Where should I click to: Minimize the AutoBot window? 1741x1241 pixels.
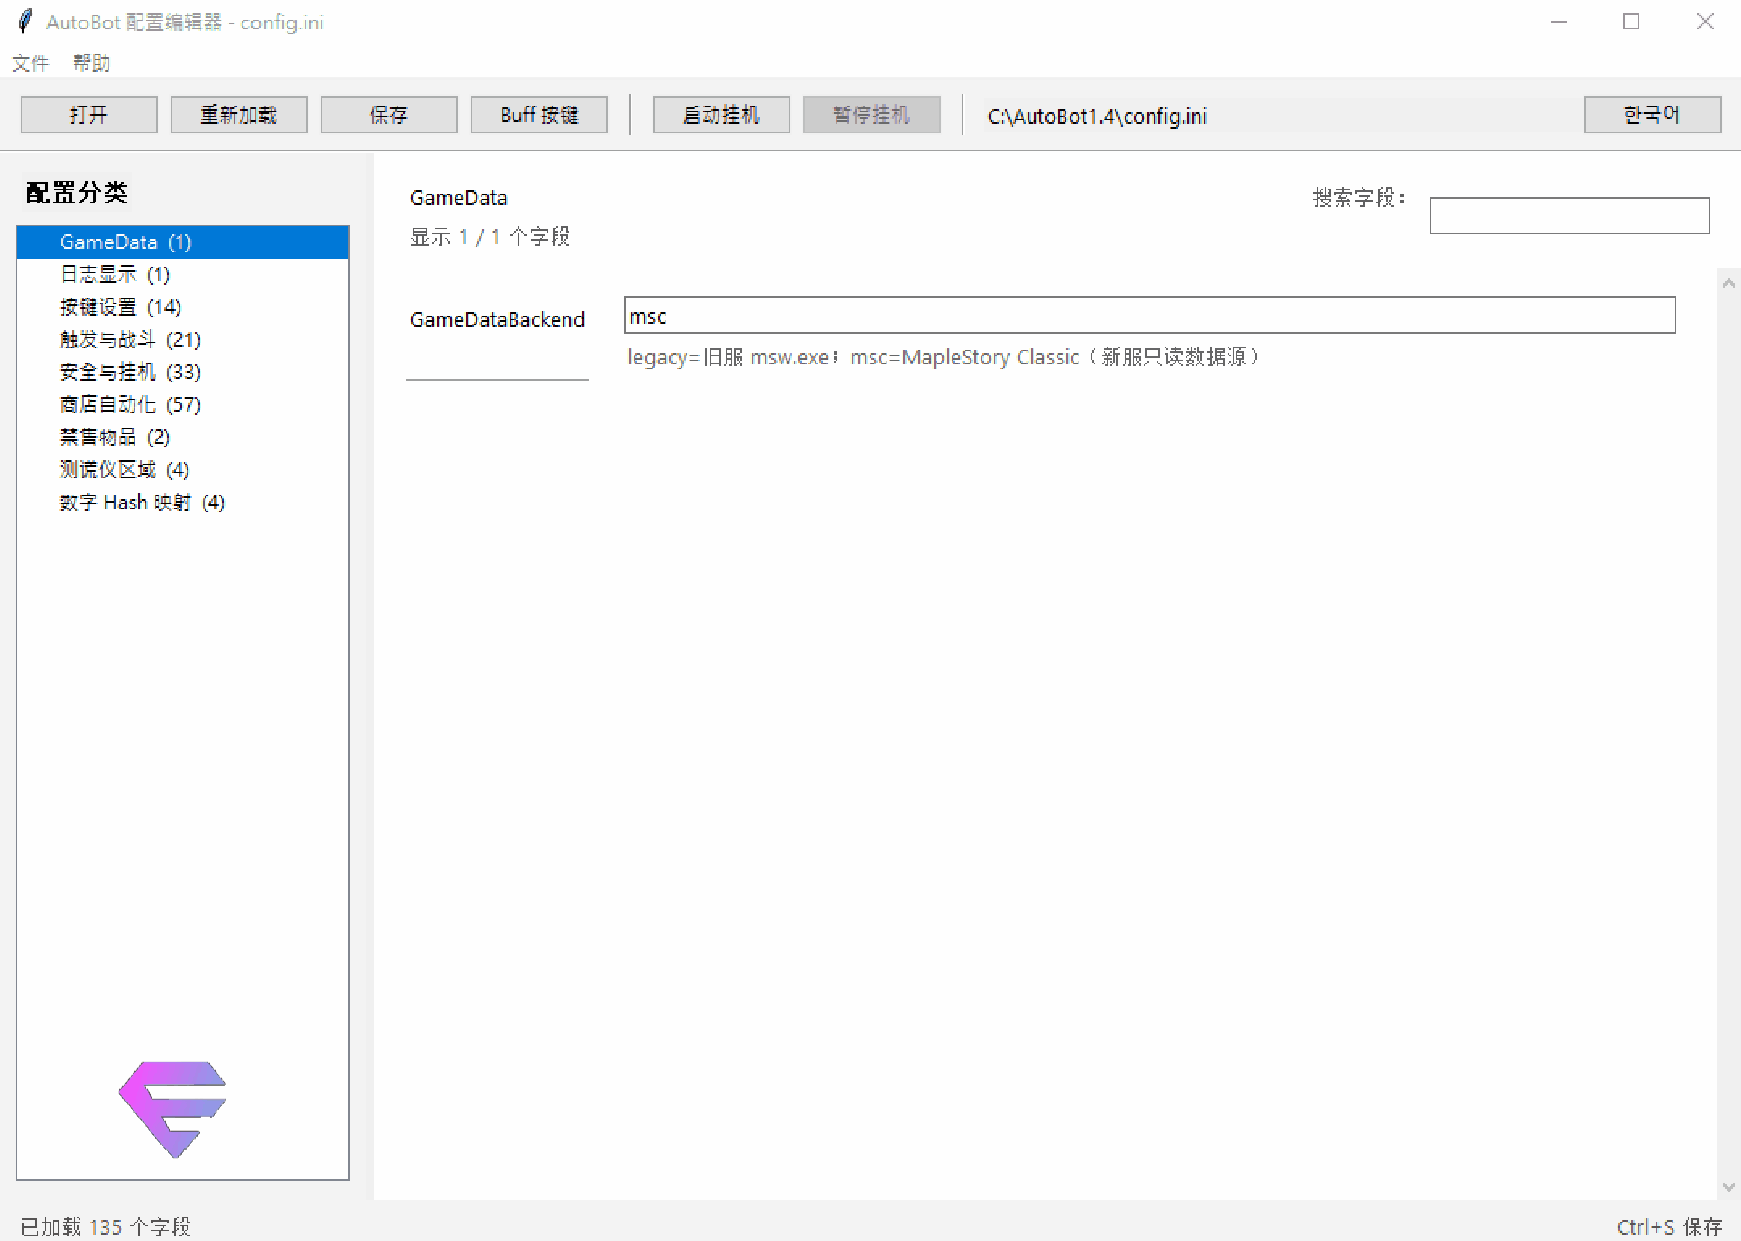click(x=1558, y=21)
